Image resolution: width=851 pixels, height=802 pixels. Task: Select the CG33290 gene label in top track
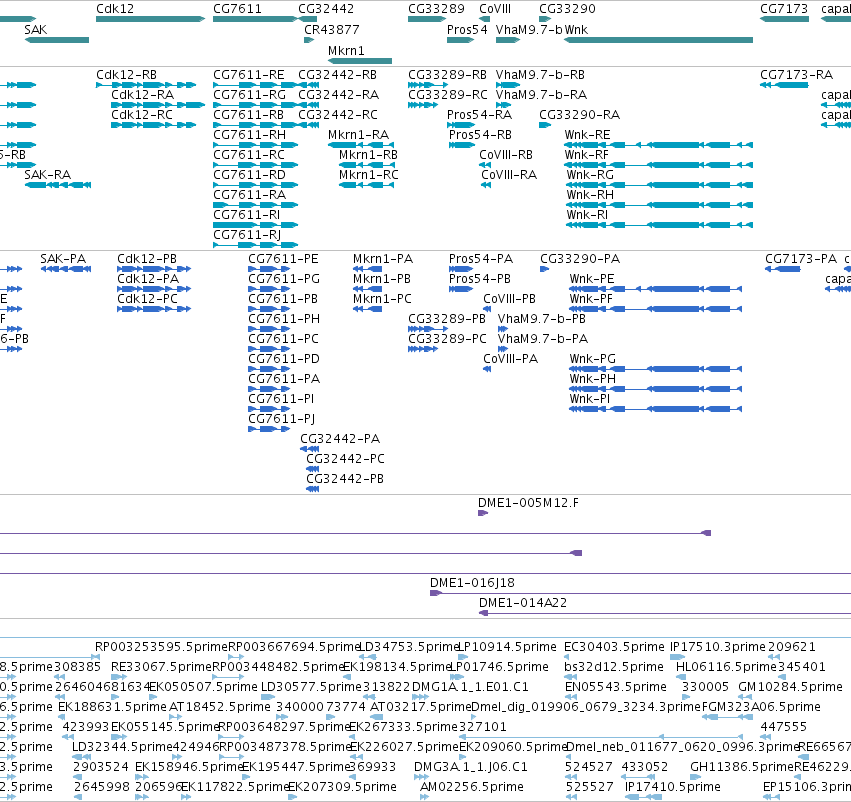[567, 9]
